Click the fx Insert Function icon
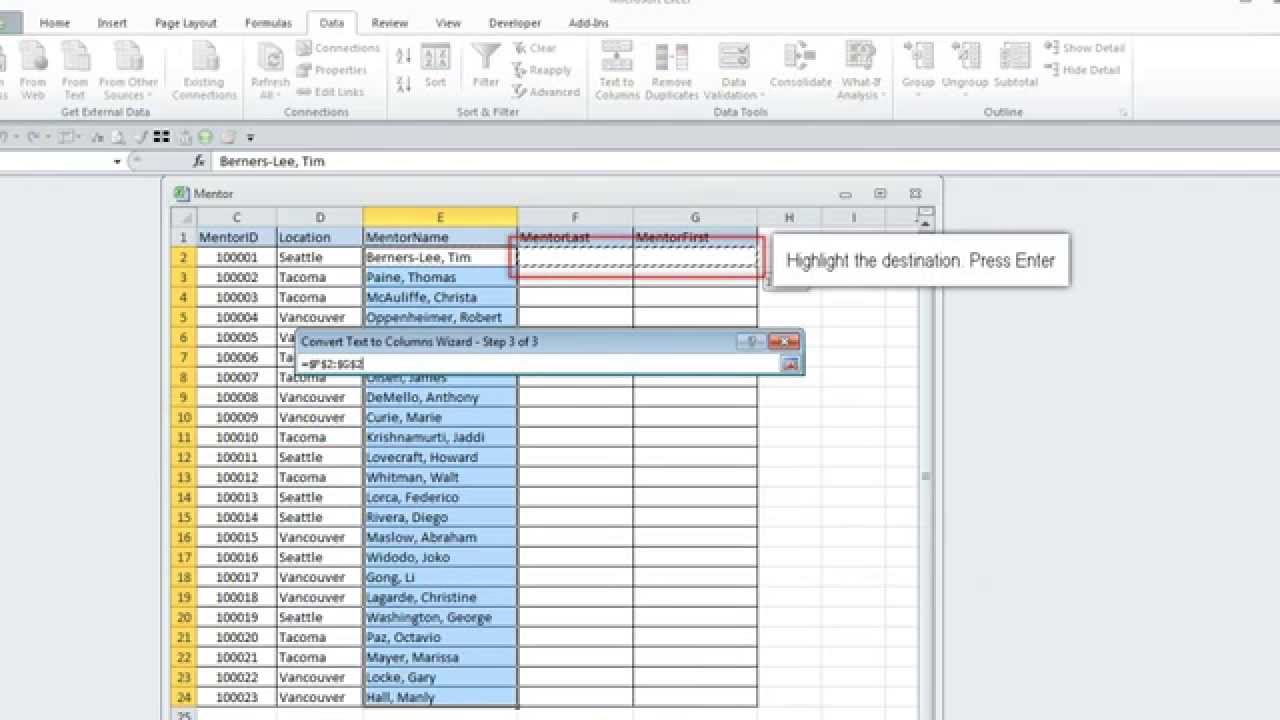The image size is (1280, 720). click(x=199, y=161)
